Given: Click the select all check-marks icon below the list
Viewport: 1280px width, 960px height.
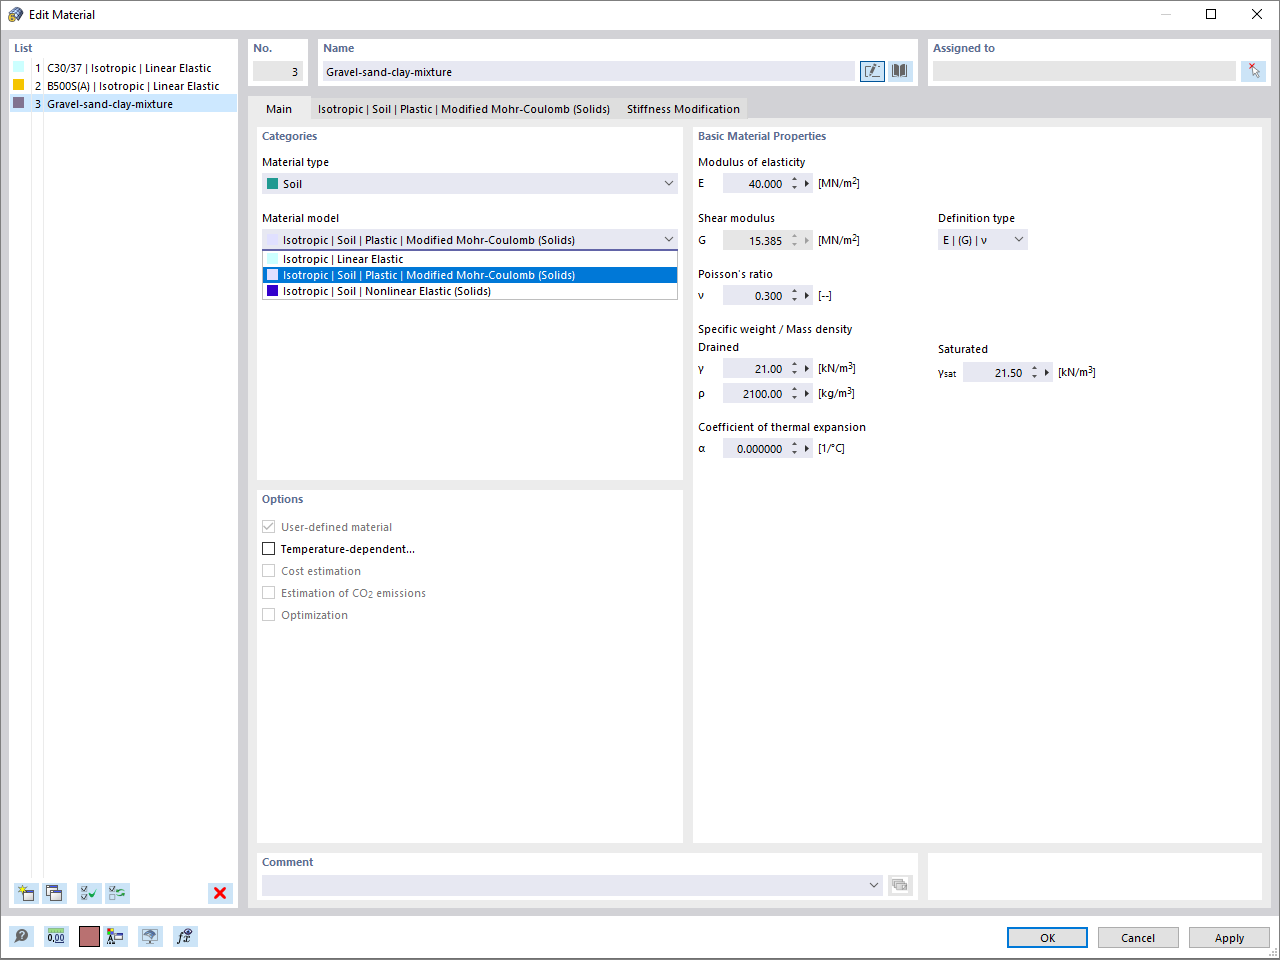Looking at the screenshot, I should click(x=89, y=893).
